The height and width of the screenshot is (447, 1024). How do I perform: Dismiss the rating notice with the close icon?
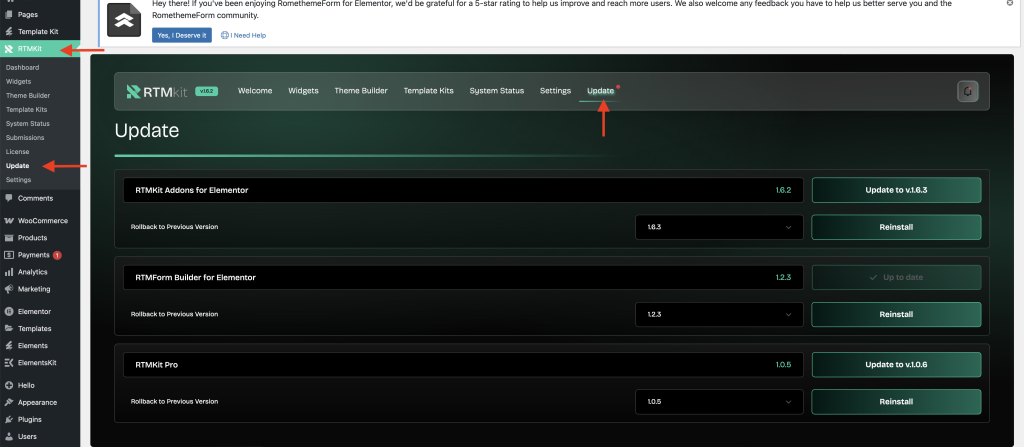point(1010,3)
